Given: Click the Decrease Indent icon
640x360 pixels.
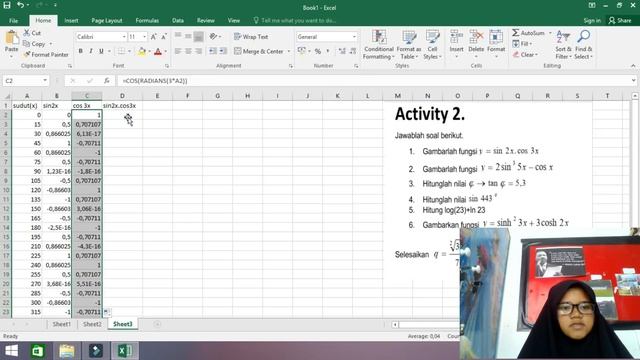Looking at the screenshot, I should [213, 51].
